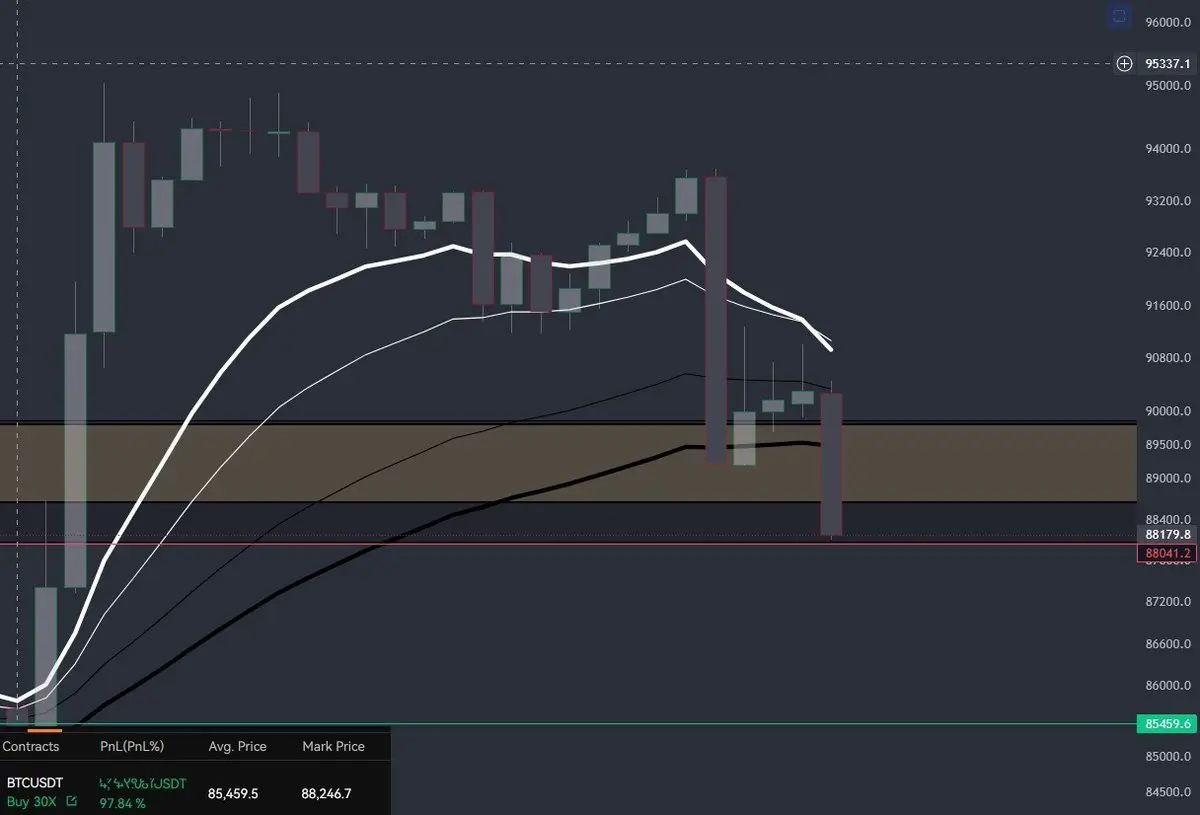The height and width of the screenshot is (815, 1200).
Task: Click the 86000.0 axis price label
Action: pos(1168,686)
